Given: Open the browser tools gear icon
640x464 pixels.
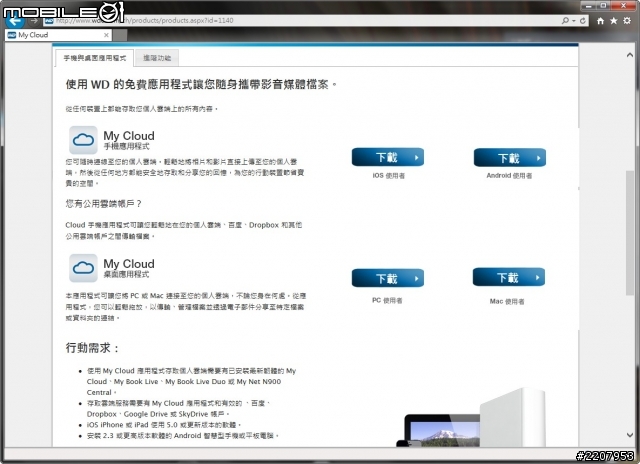Looking at the screenshot, I should pos(627,21).
